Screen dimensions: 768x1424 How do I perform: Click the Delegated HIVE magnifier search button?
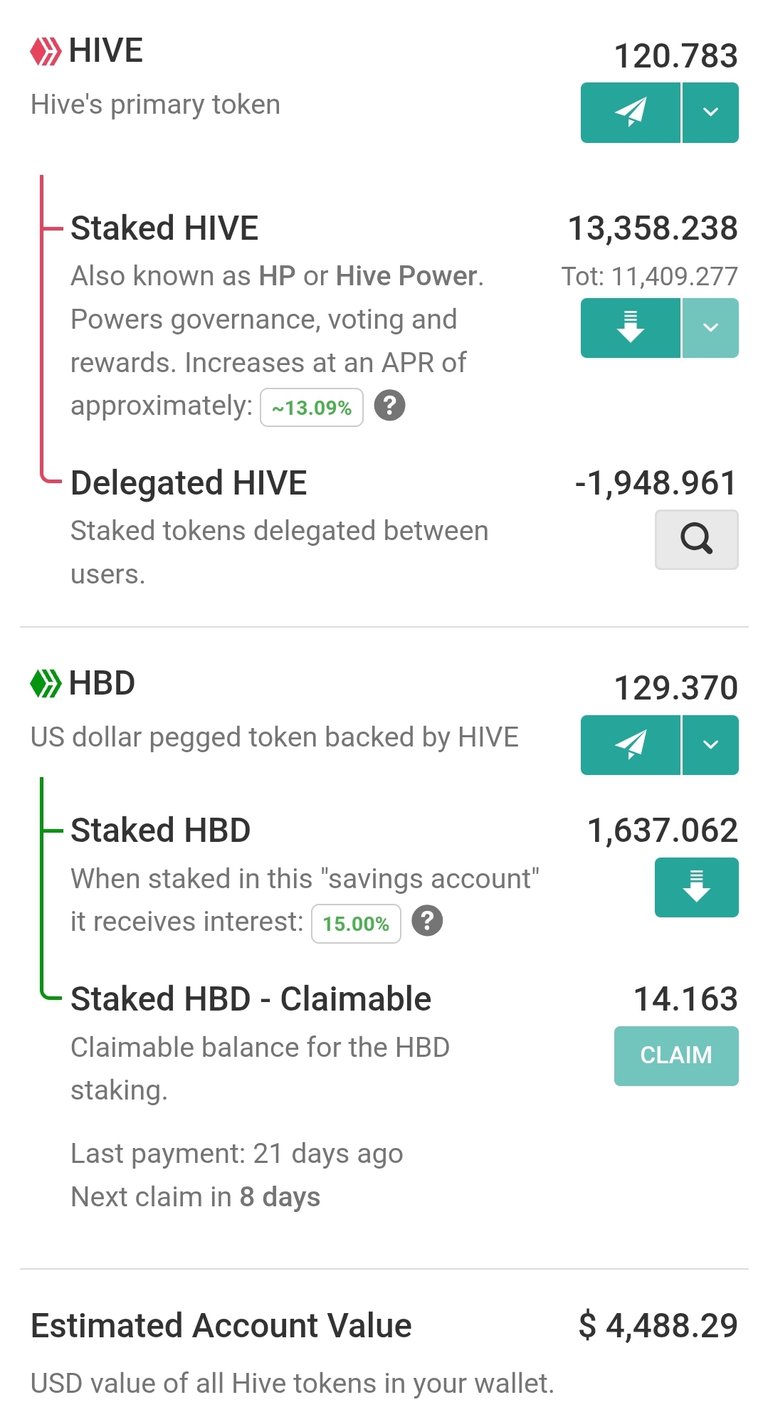(697, 540)
